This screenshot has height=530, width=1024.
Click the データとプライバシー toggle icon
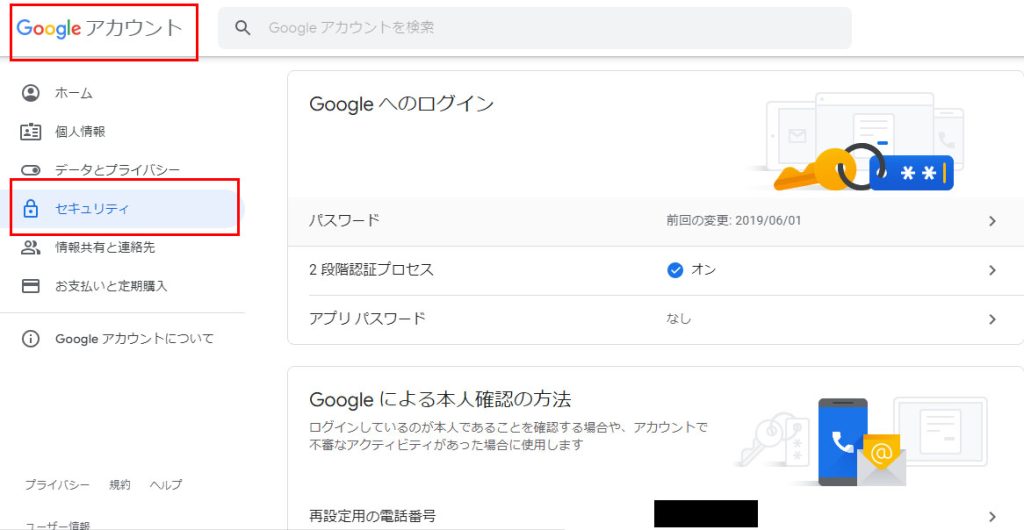[31, 170]
